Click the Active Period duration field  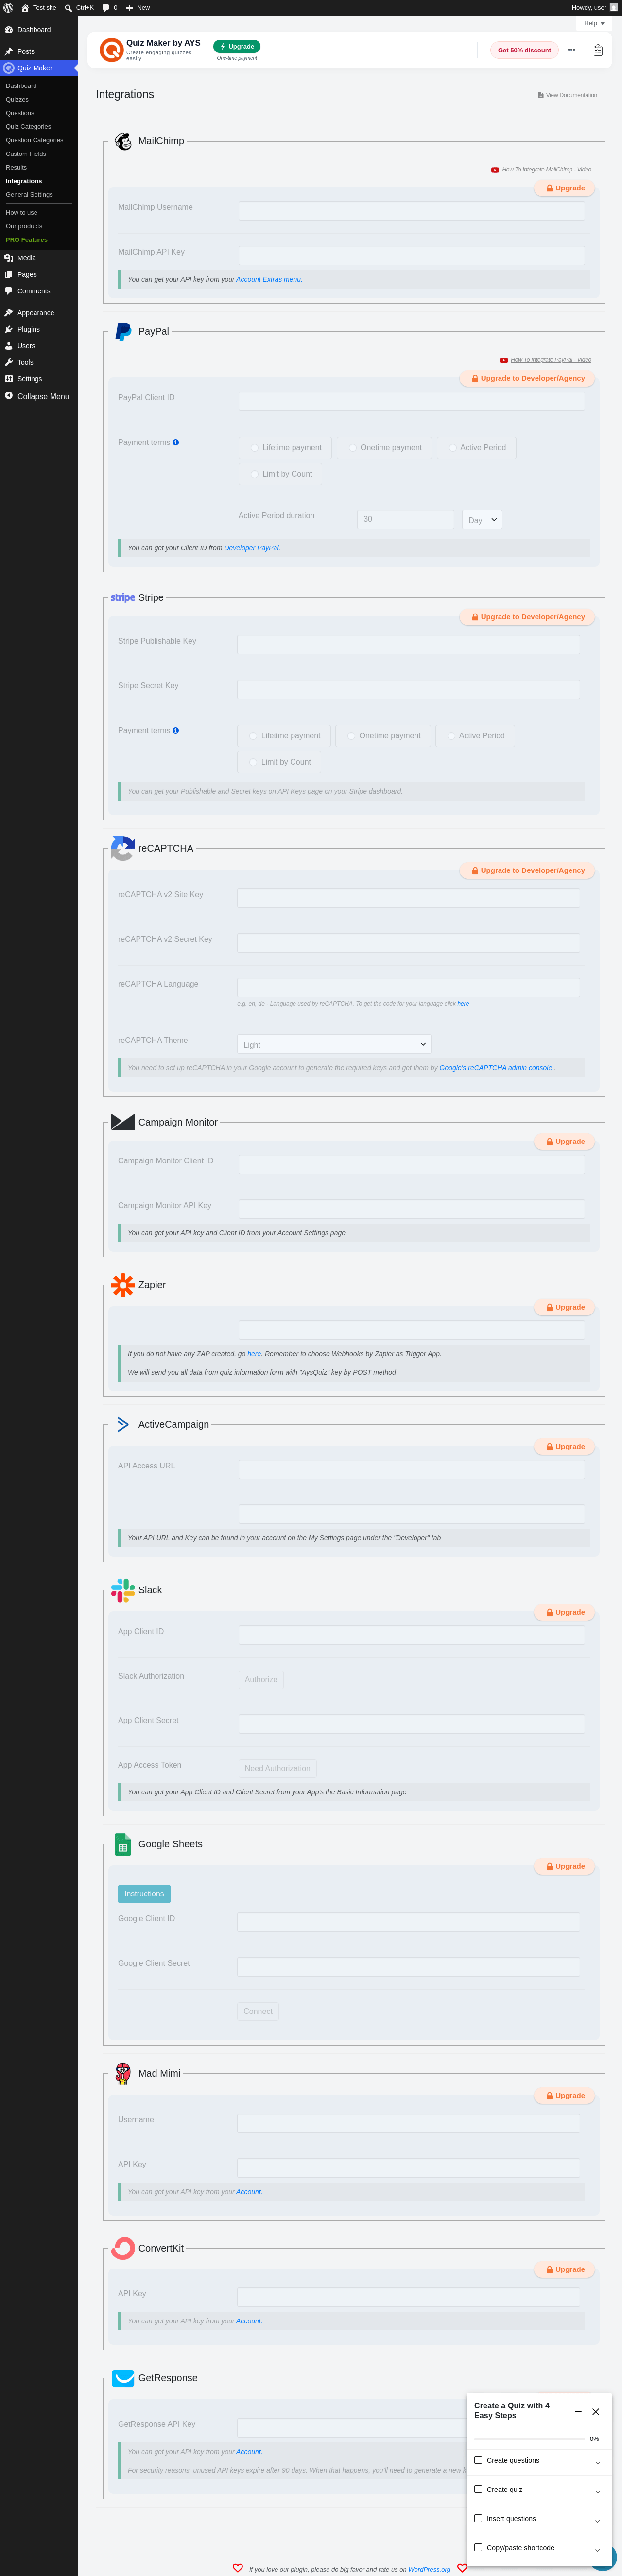(x=406, y=519)
